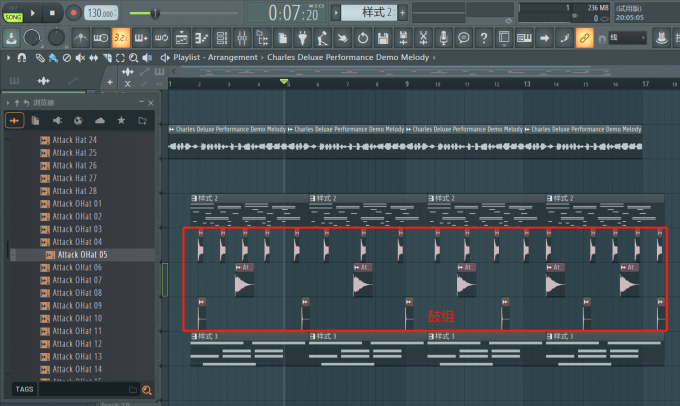Toggle the playlist magnet snap icon
This screenshot has width=680, height=406.
(21, 57)
